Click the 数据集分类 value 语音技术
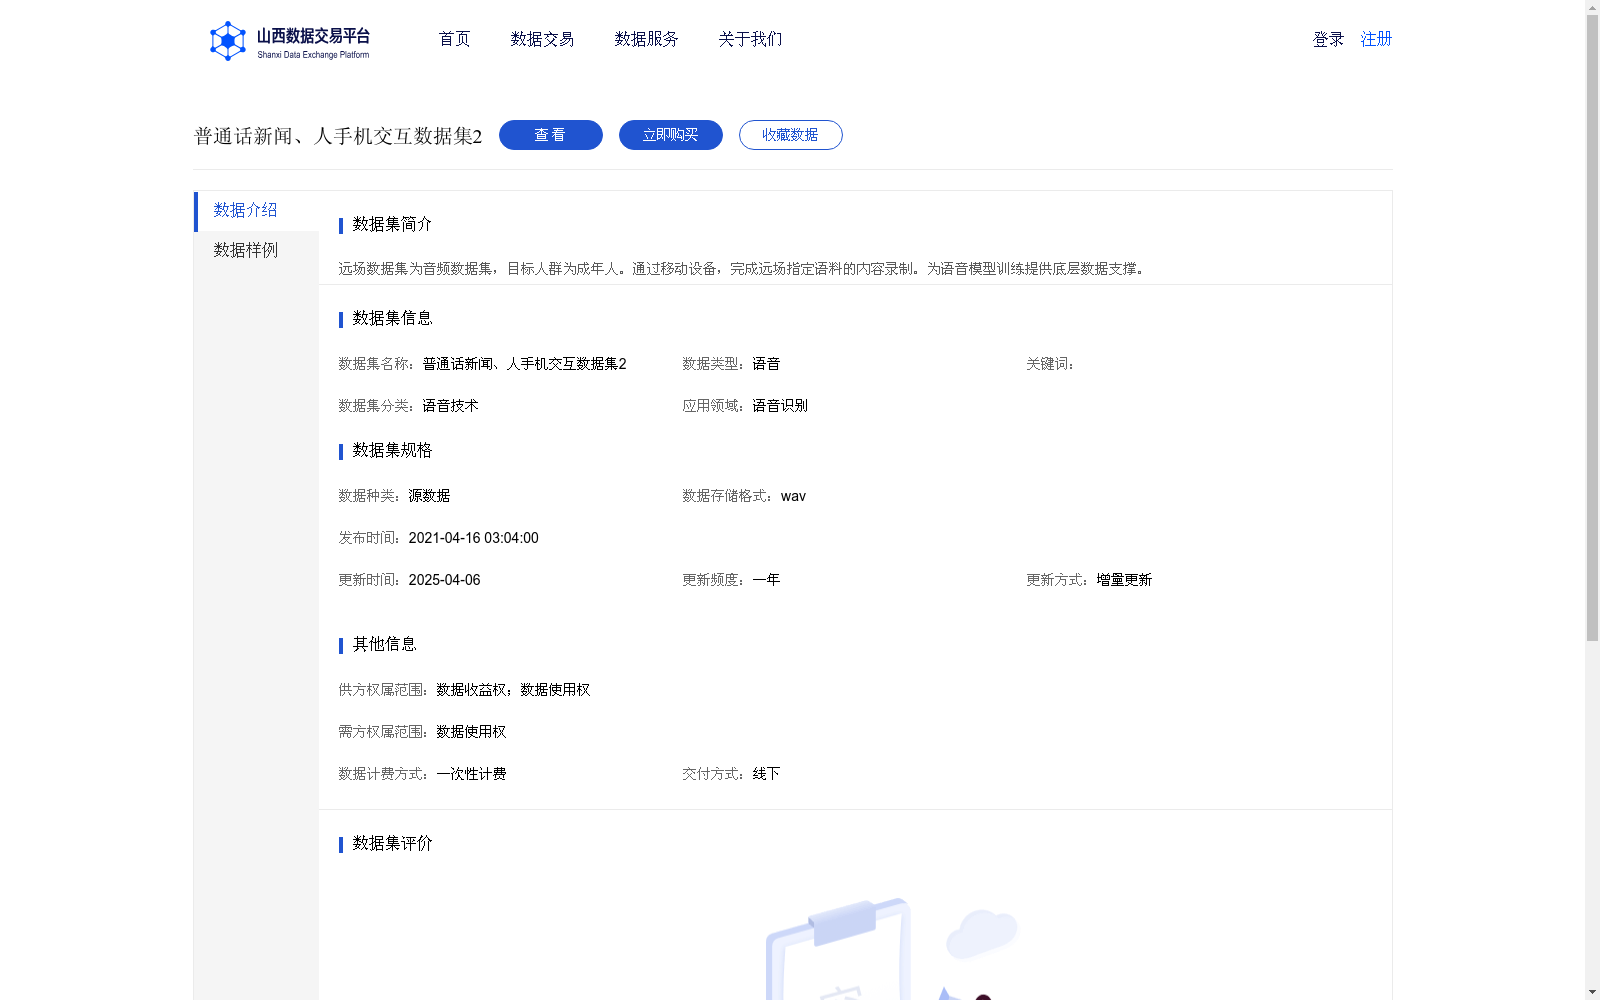 [450, 406]
